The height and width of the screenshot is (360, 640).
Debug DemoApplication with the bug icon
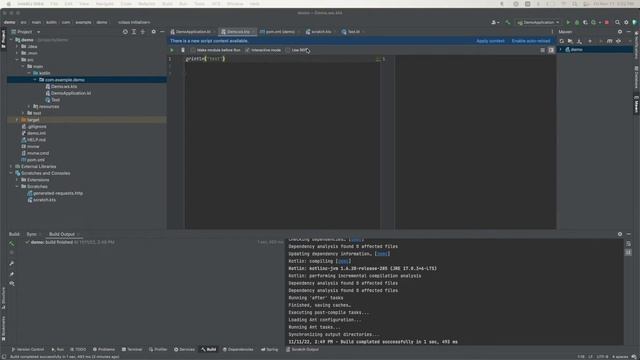coord(577,22)
